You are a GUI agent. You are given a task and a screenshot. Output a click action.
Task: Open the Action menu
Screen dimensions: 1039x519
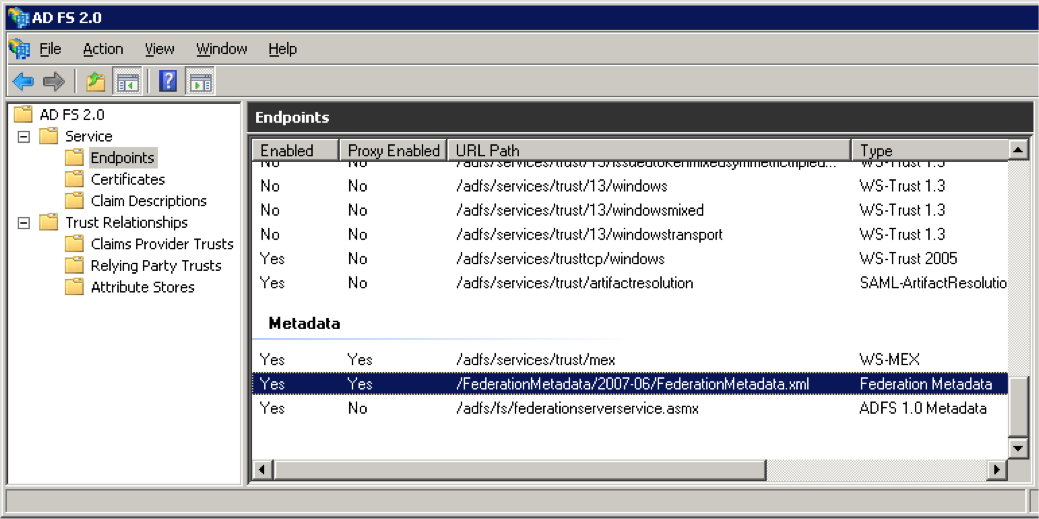point(103,48)
